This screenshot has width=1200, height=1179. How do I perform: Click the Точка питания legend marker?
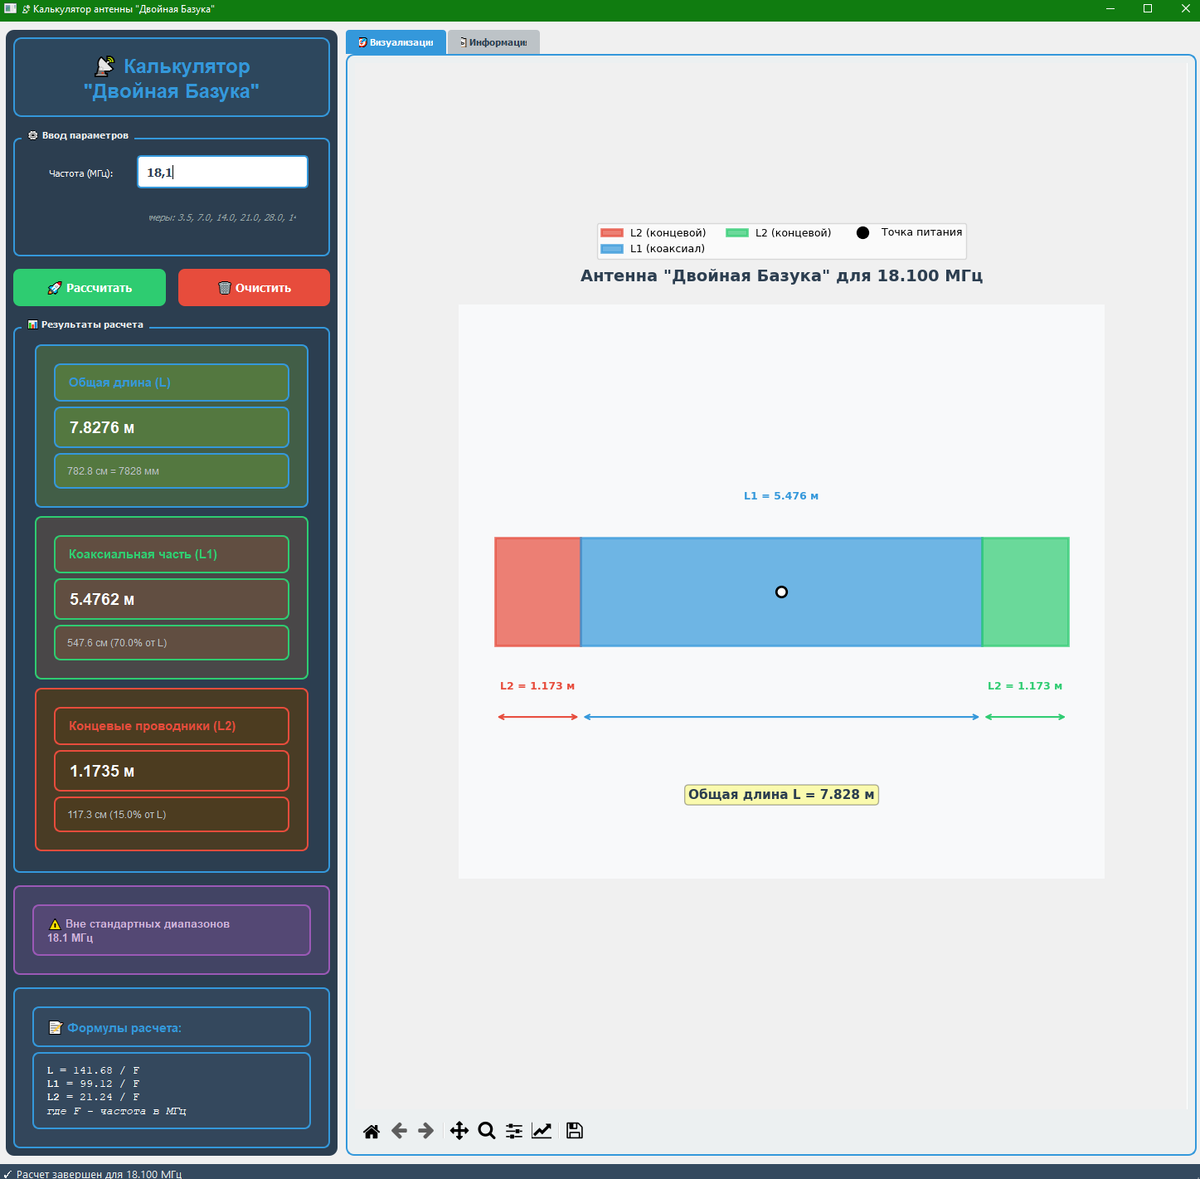[x=863, y=233]
